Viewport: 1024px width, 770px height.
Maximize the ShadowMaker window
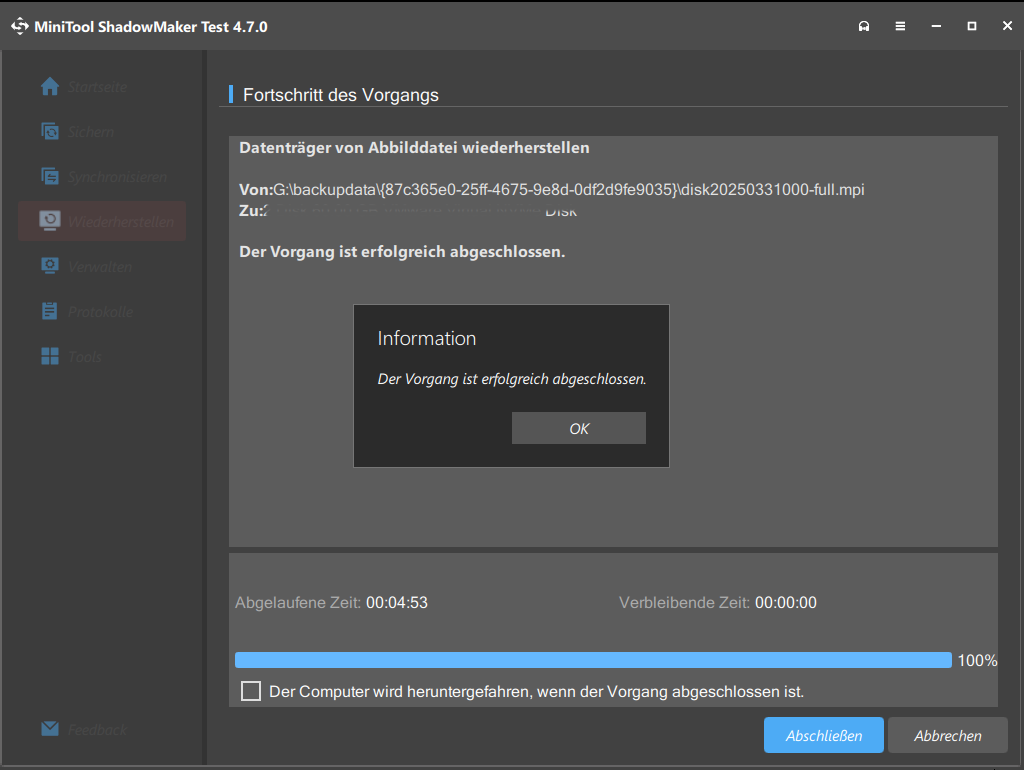[972, 26]
